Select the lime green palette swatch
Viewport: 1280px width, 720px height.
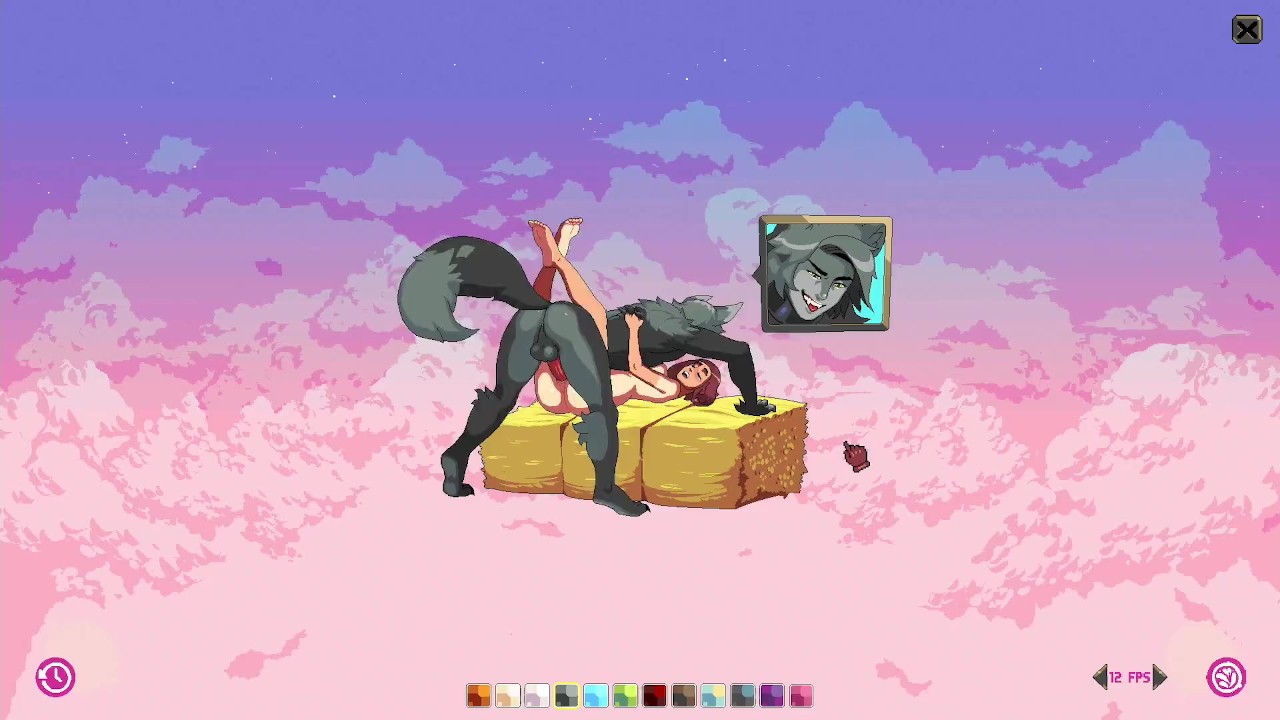[x=625, y=695]
